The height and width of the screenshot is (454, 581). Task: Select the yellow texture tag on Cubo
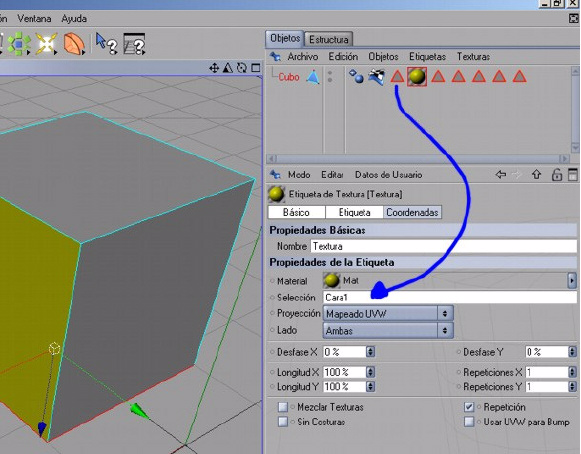tap(417, 77)
